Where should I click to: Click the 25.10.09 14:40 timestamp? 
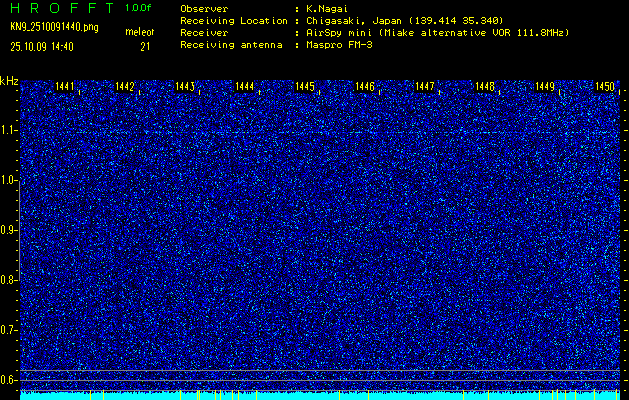(x=42, y=46)
